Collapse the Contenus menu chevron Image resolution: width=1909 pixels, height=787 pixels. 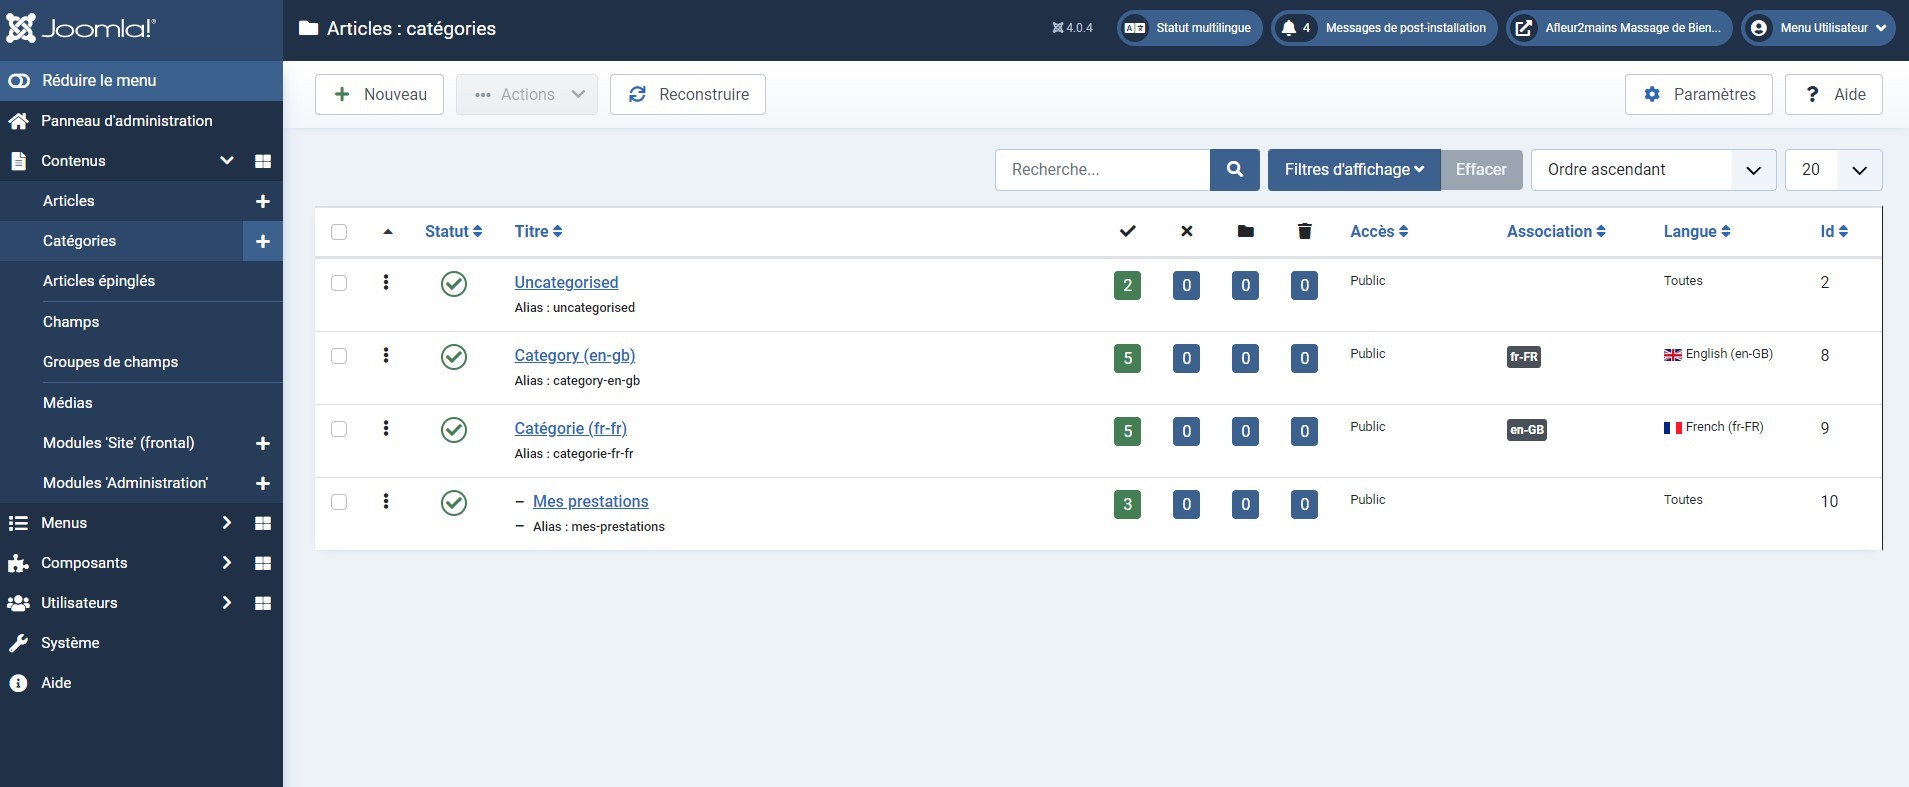point(227,161)
